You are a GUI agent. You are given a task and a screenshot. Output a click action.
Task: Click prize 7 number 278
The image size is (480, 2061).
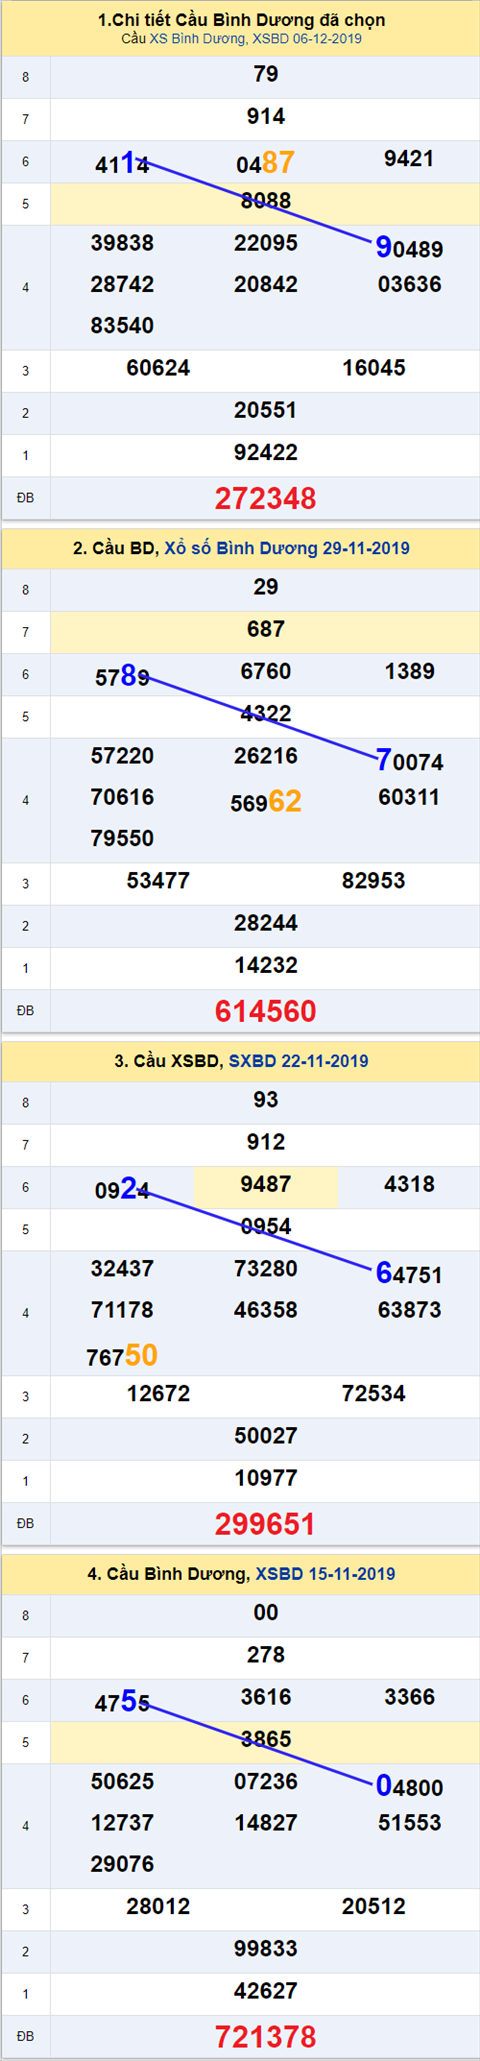(266, 1655)
